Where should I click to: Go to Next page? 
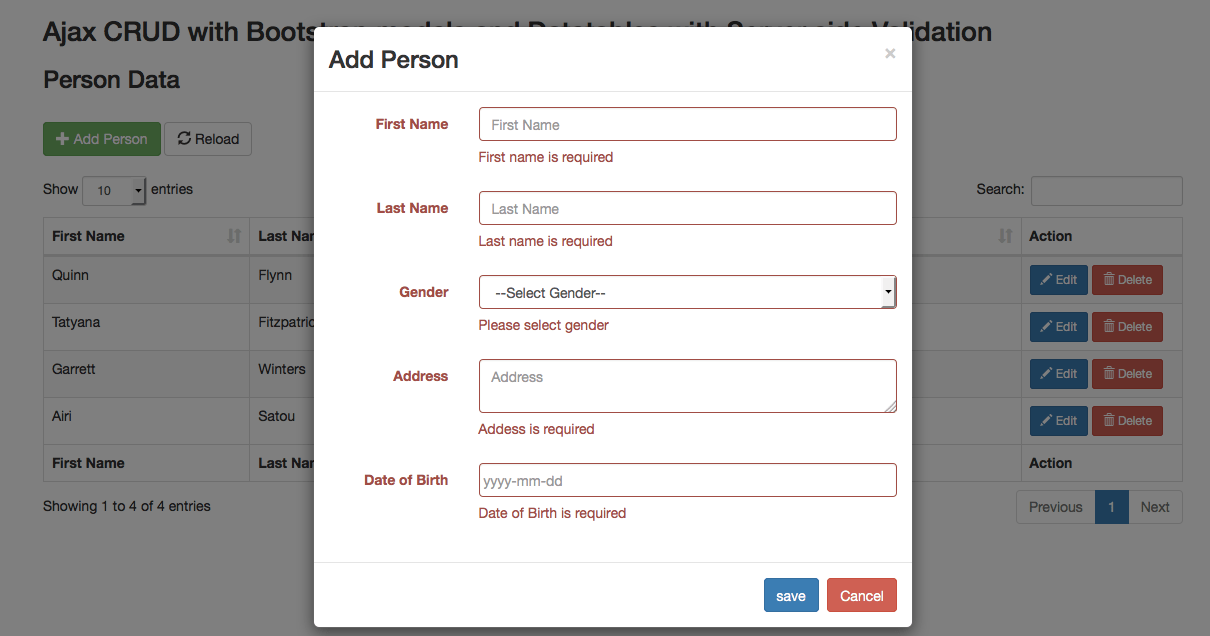pos(1155,507)
